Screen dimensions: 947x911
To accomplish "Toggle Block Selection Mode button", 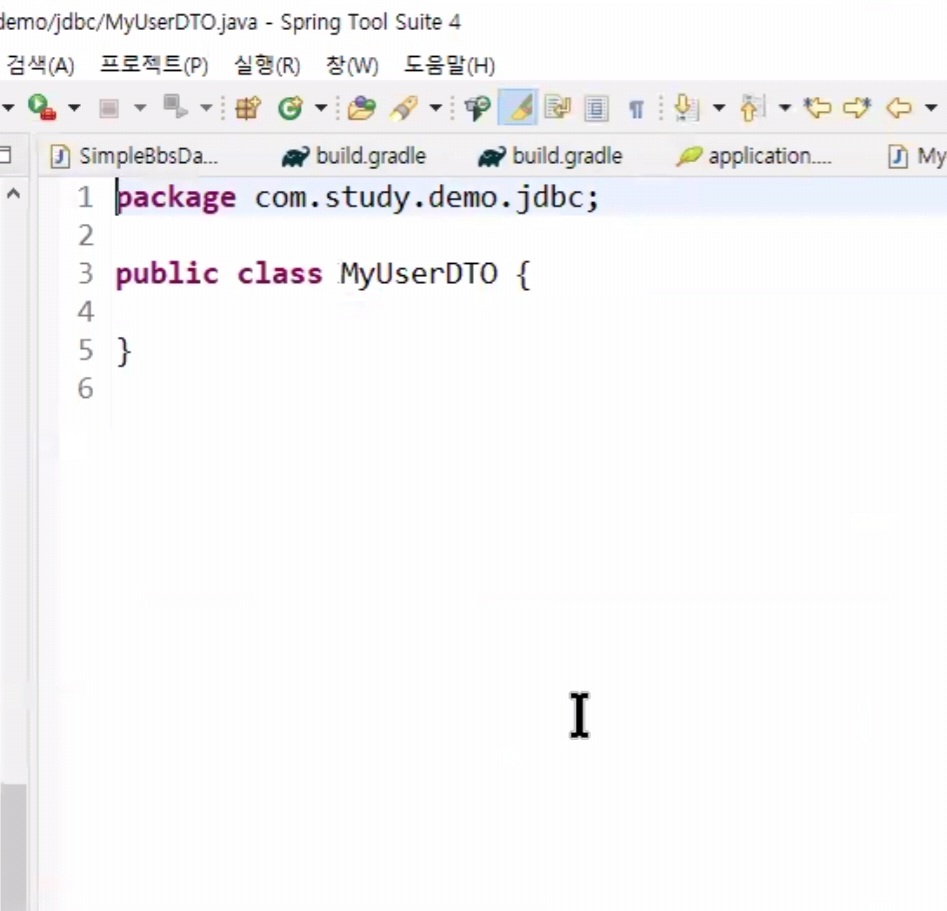I will tap(596, 109).
